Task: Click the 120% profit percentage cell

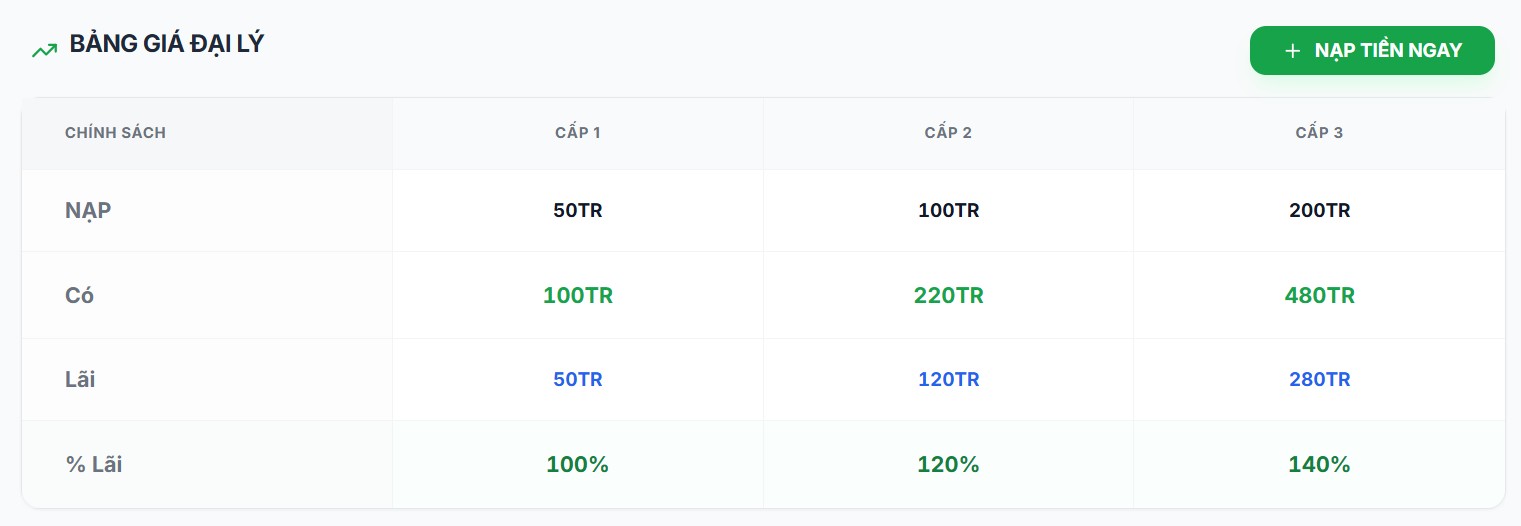Action: pyautogui.click(x=948, y=465)
